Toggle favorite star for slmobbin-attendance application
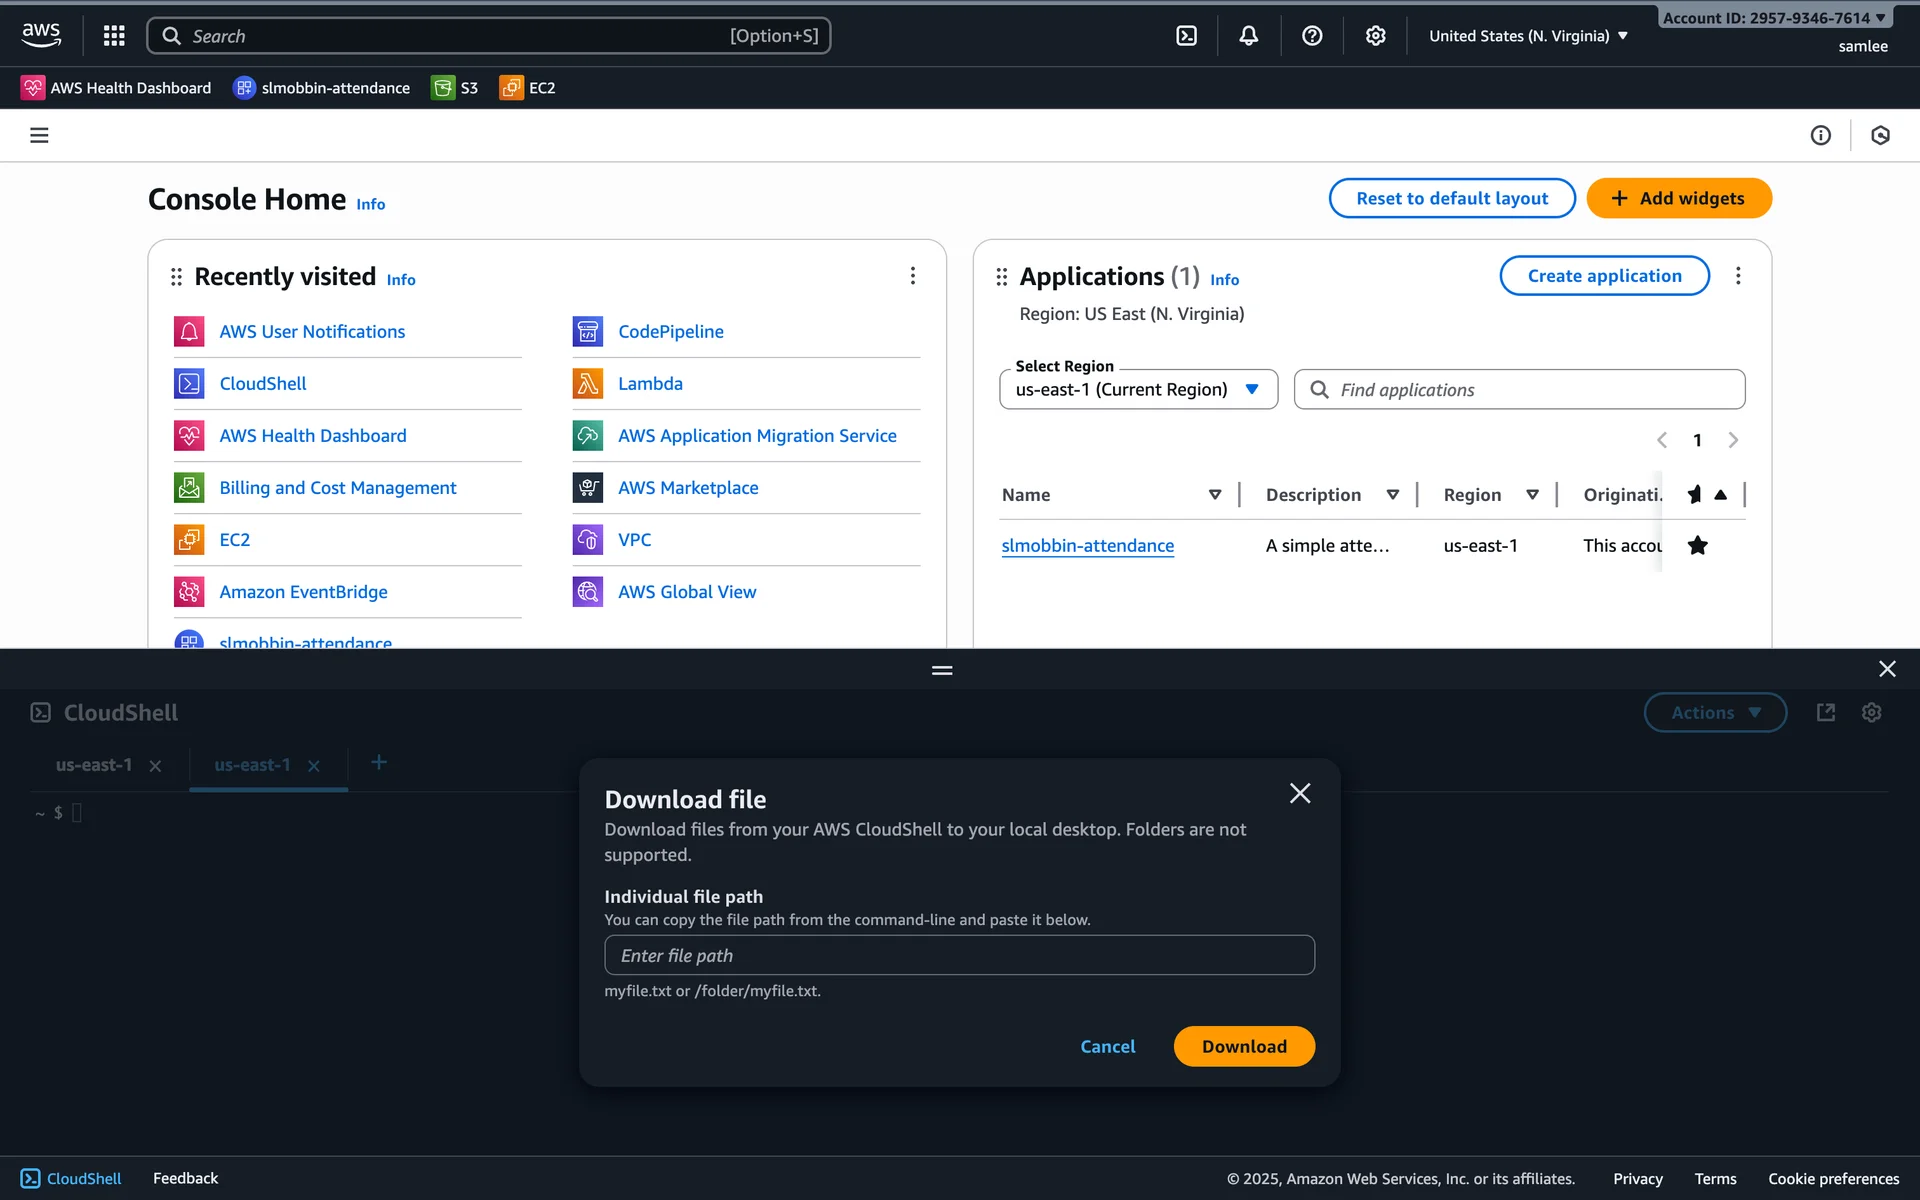The width and height of the screenshot is (1920, 1200). coord(1697,545)
